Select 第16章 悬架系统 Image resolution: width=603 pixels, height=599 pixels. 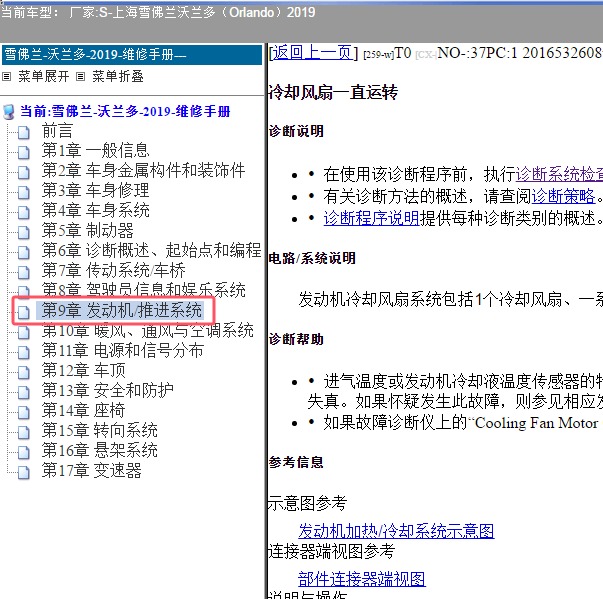click(100, 450)
